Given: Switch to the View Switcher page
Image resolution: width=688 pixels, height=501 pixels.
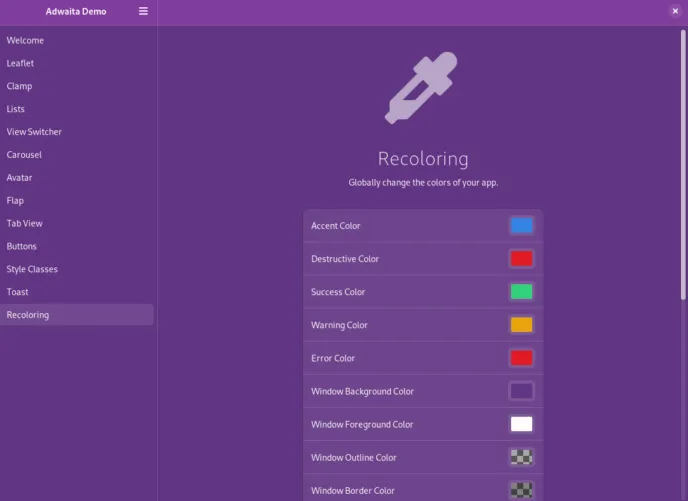Looking at the screenshot, I should (34, 132).
